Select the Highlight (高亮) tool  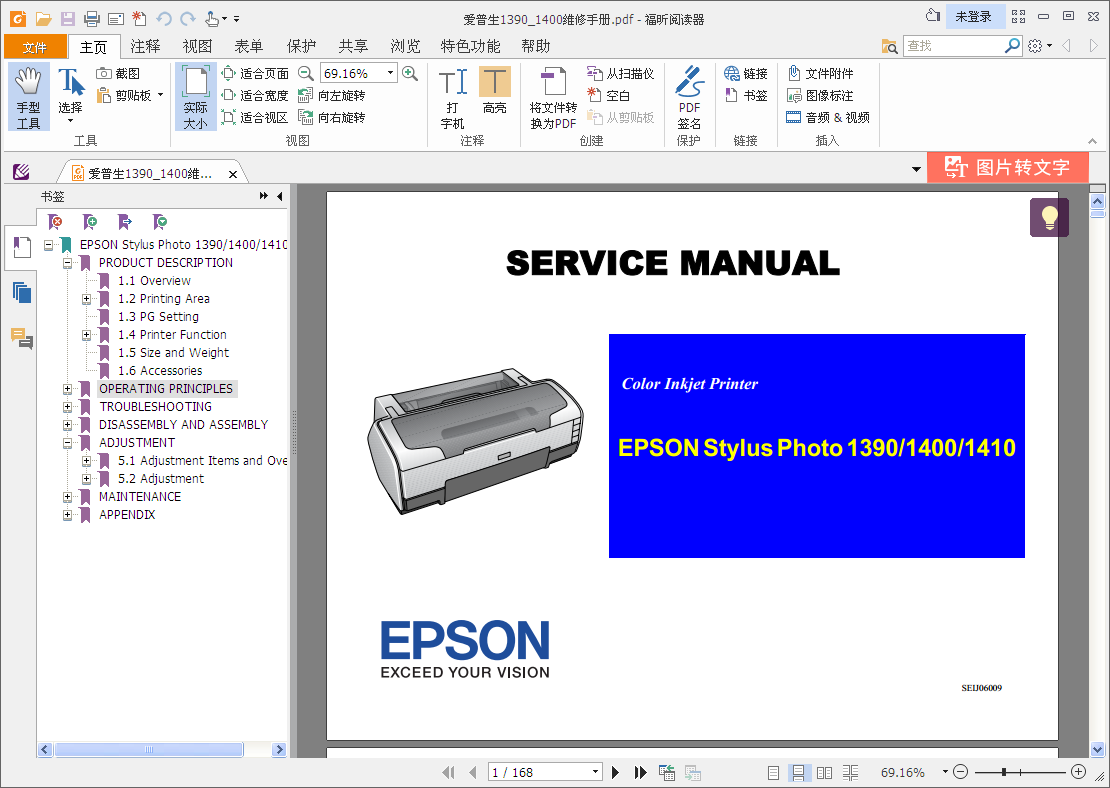pos(495,91)
